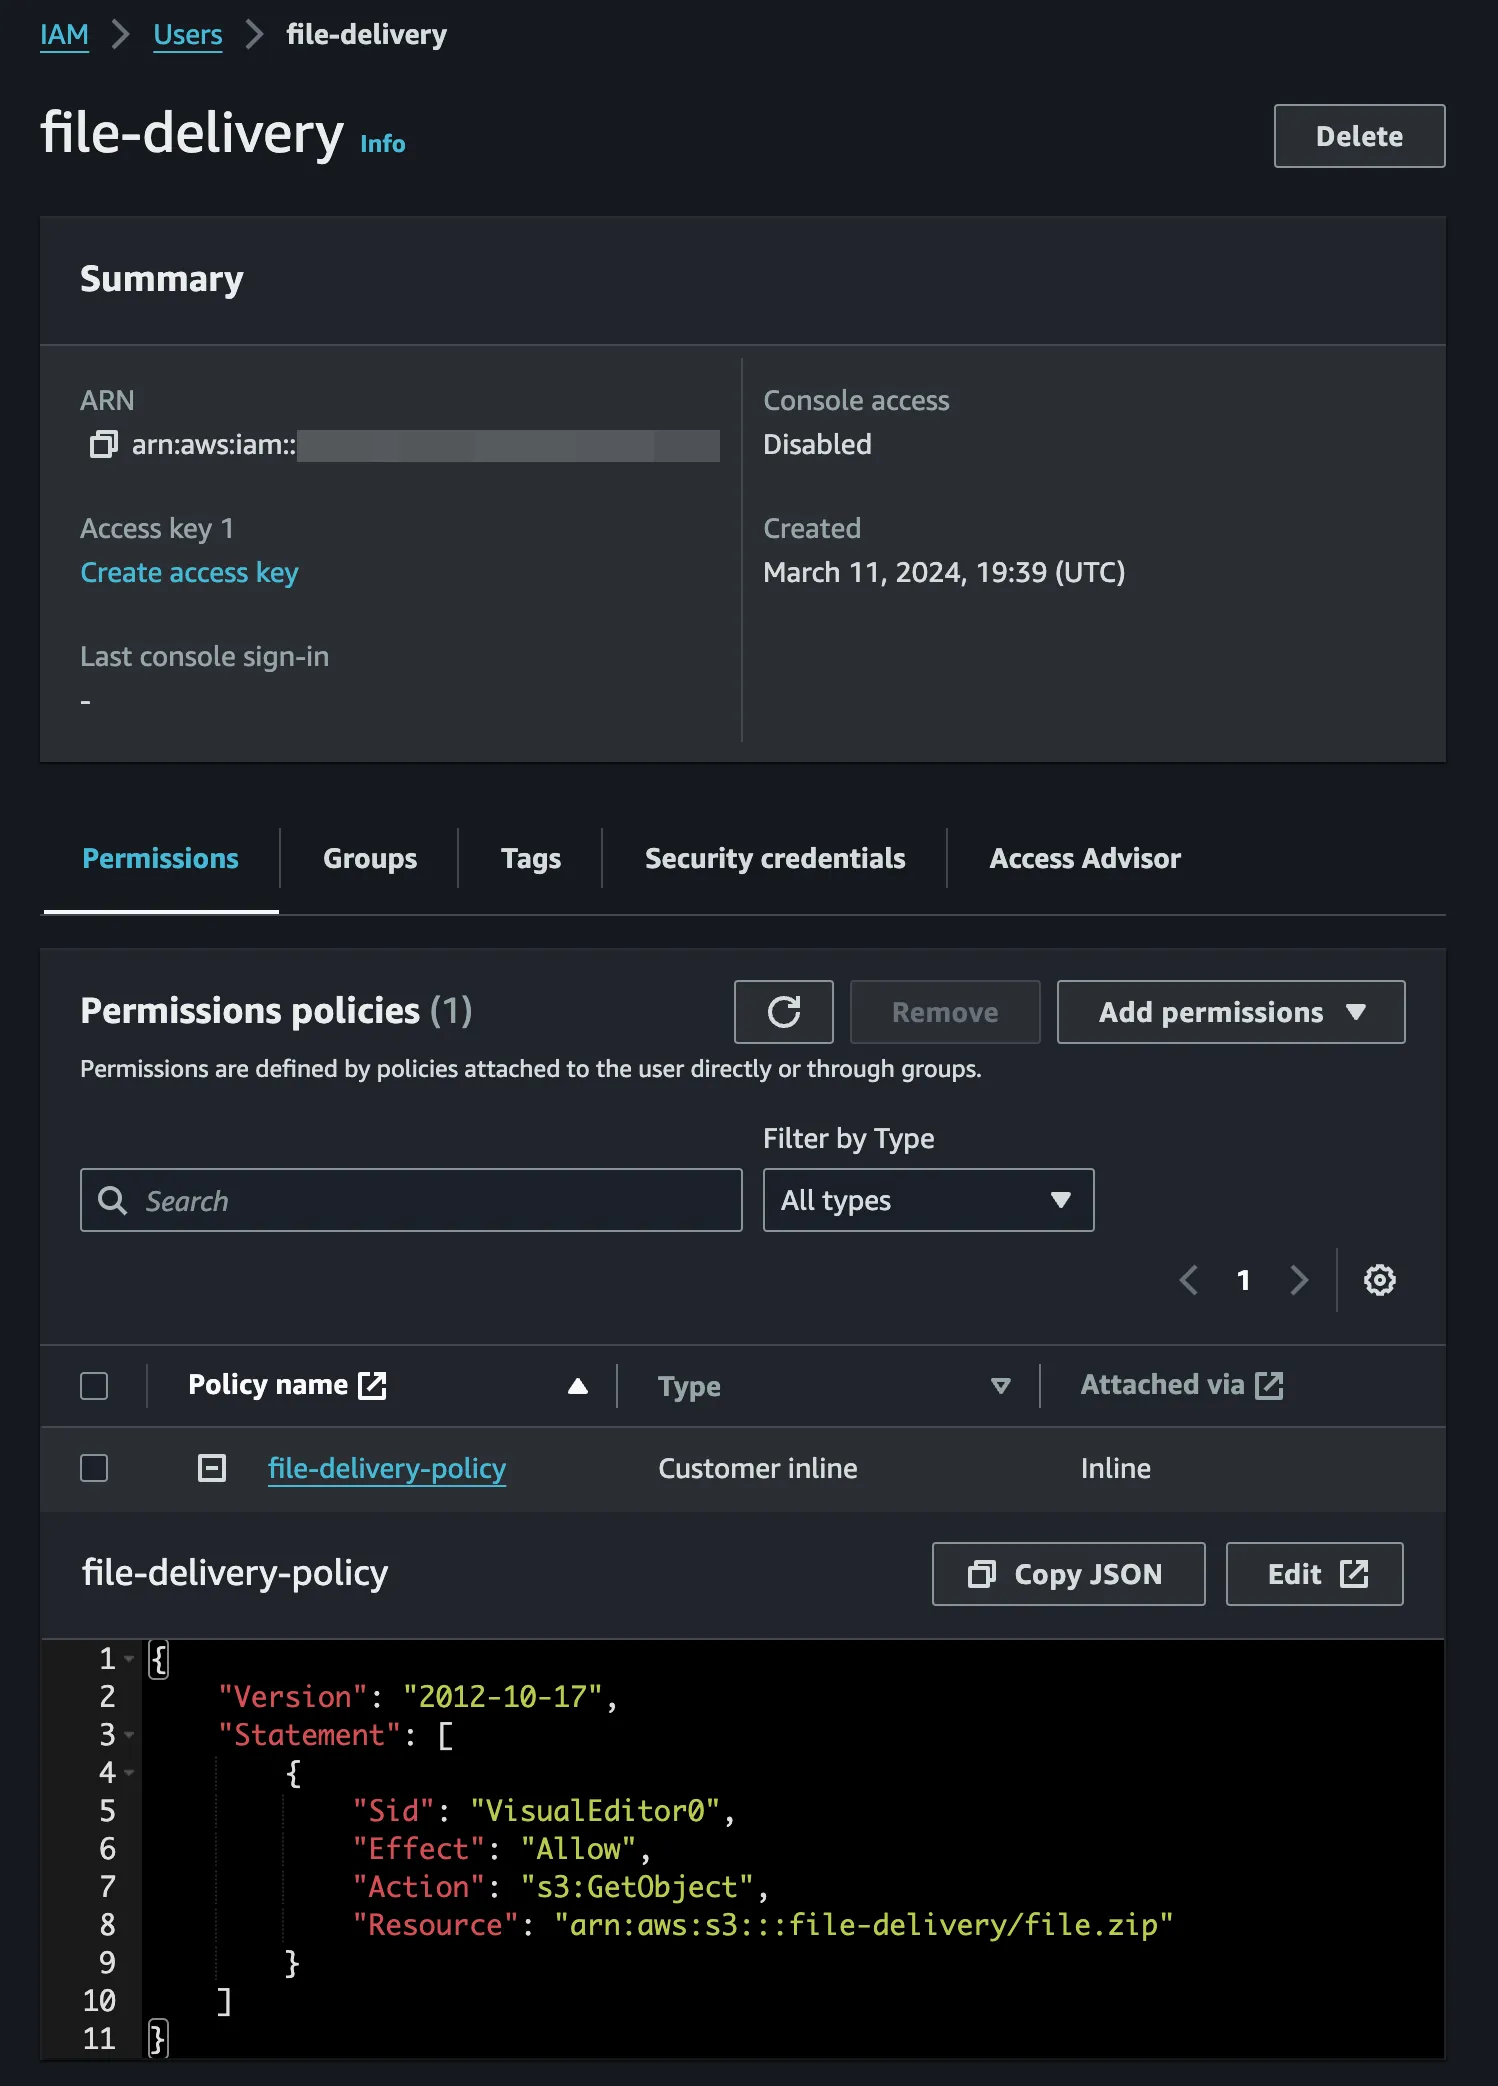Open the Security credentials tab
1498x2086 pixels.
775,859
